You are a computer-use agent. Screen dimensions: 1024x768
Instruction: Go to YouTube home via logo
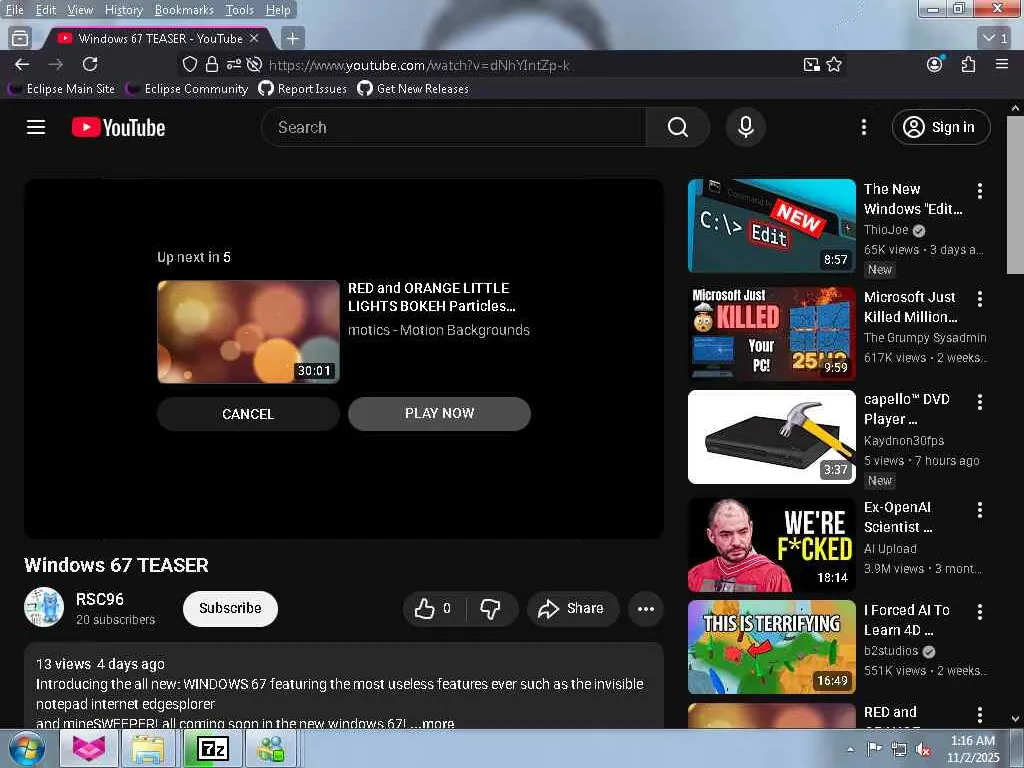click(x=118, y=127)
